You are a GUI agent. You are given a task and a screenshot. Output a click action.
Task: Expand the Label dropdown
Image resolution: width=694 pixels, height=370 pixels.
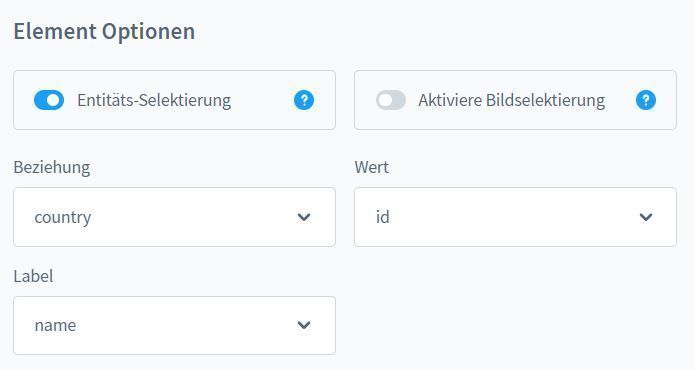pyautogui.click(x=174, y=325)
